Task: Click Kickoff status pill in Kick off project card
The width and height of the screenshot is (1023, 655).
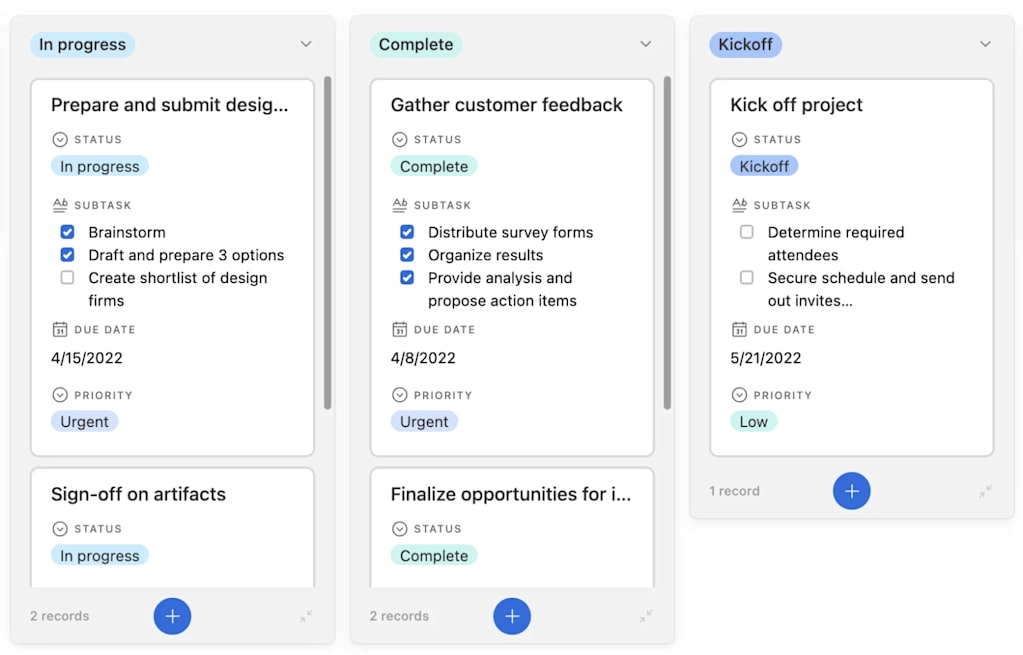Action: (x=764, y=166)
